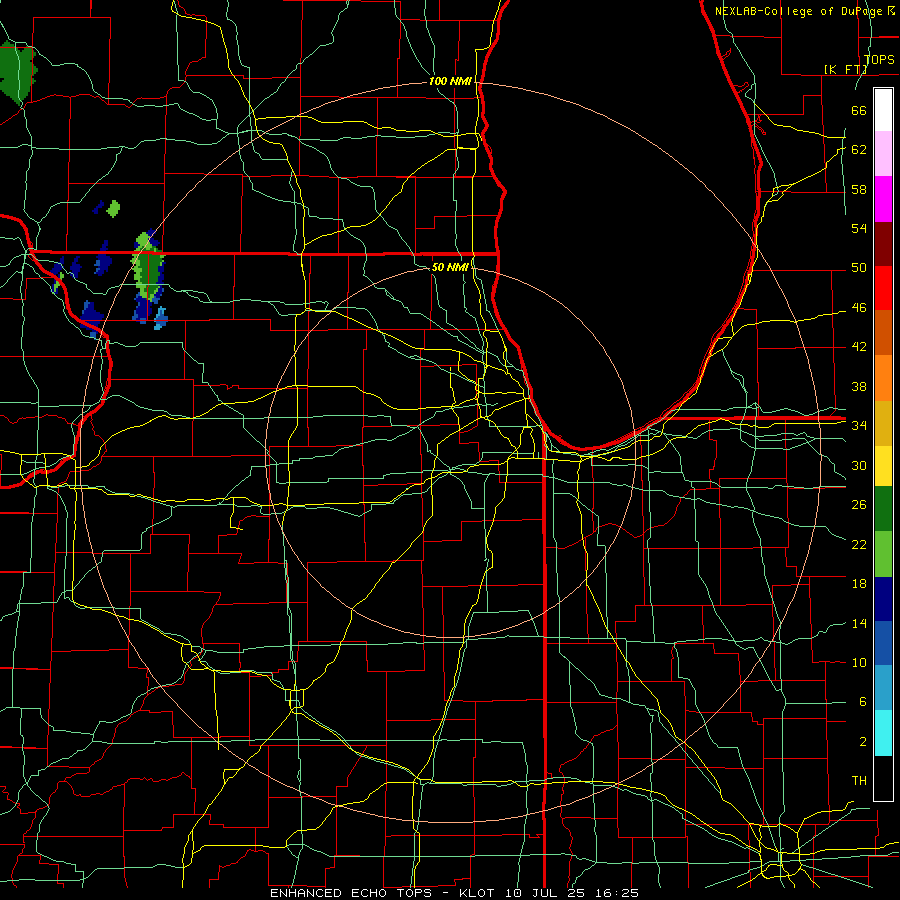The width and height of the screenshot is (900, 900).
Task: Click the yellow legend swatch
Action: (883, 465)
